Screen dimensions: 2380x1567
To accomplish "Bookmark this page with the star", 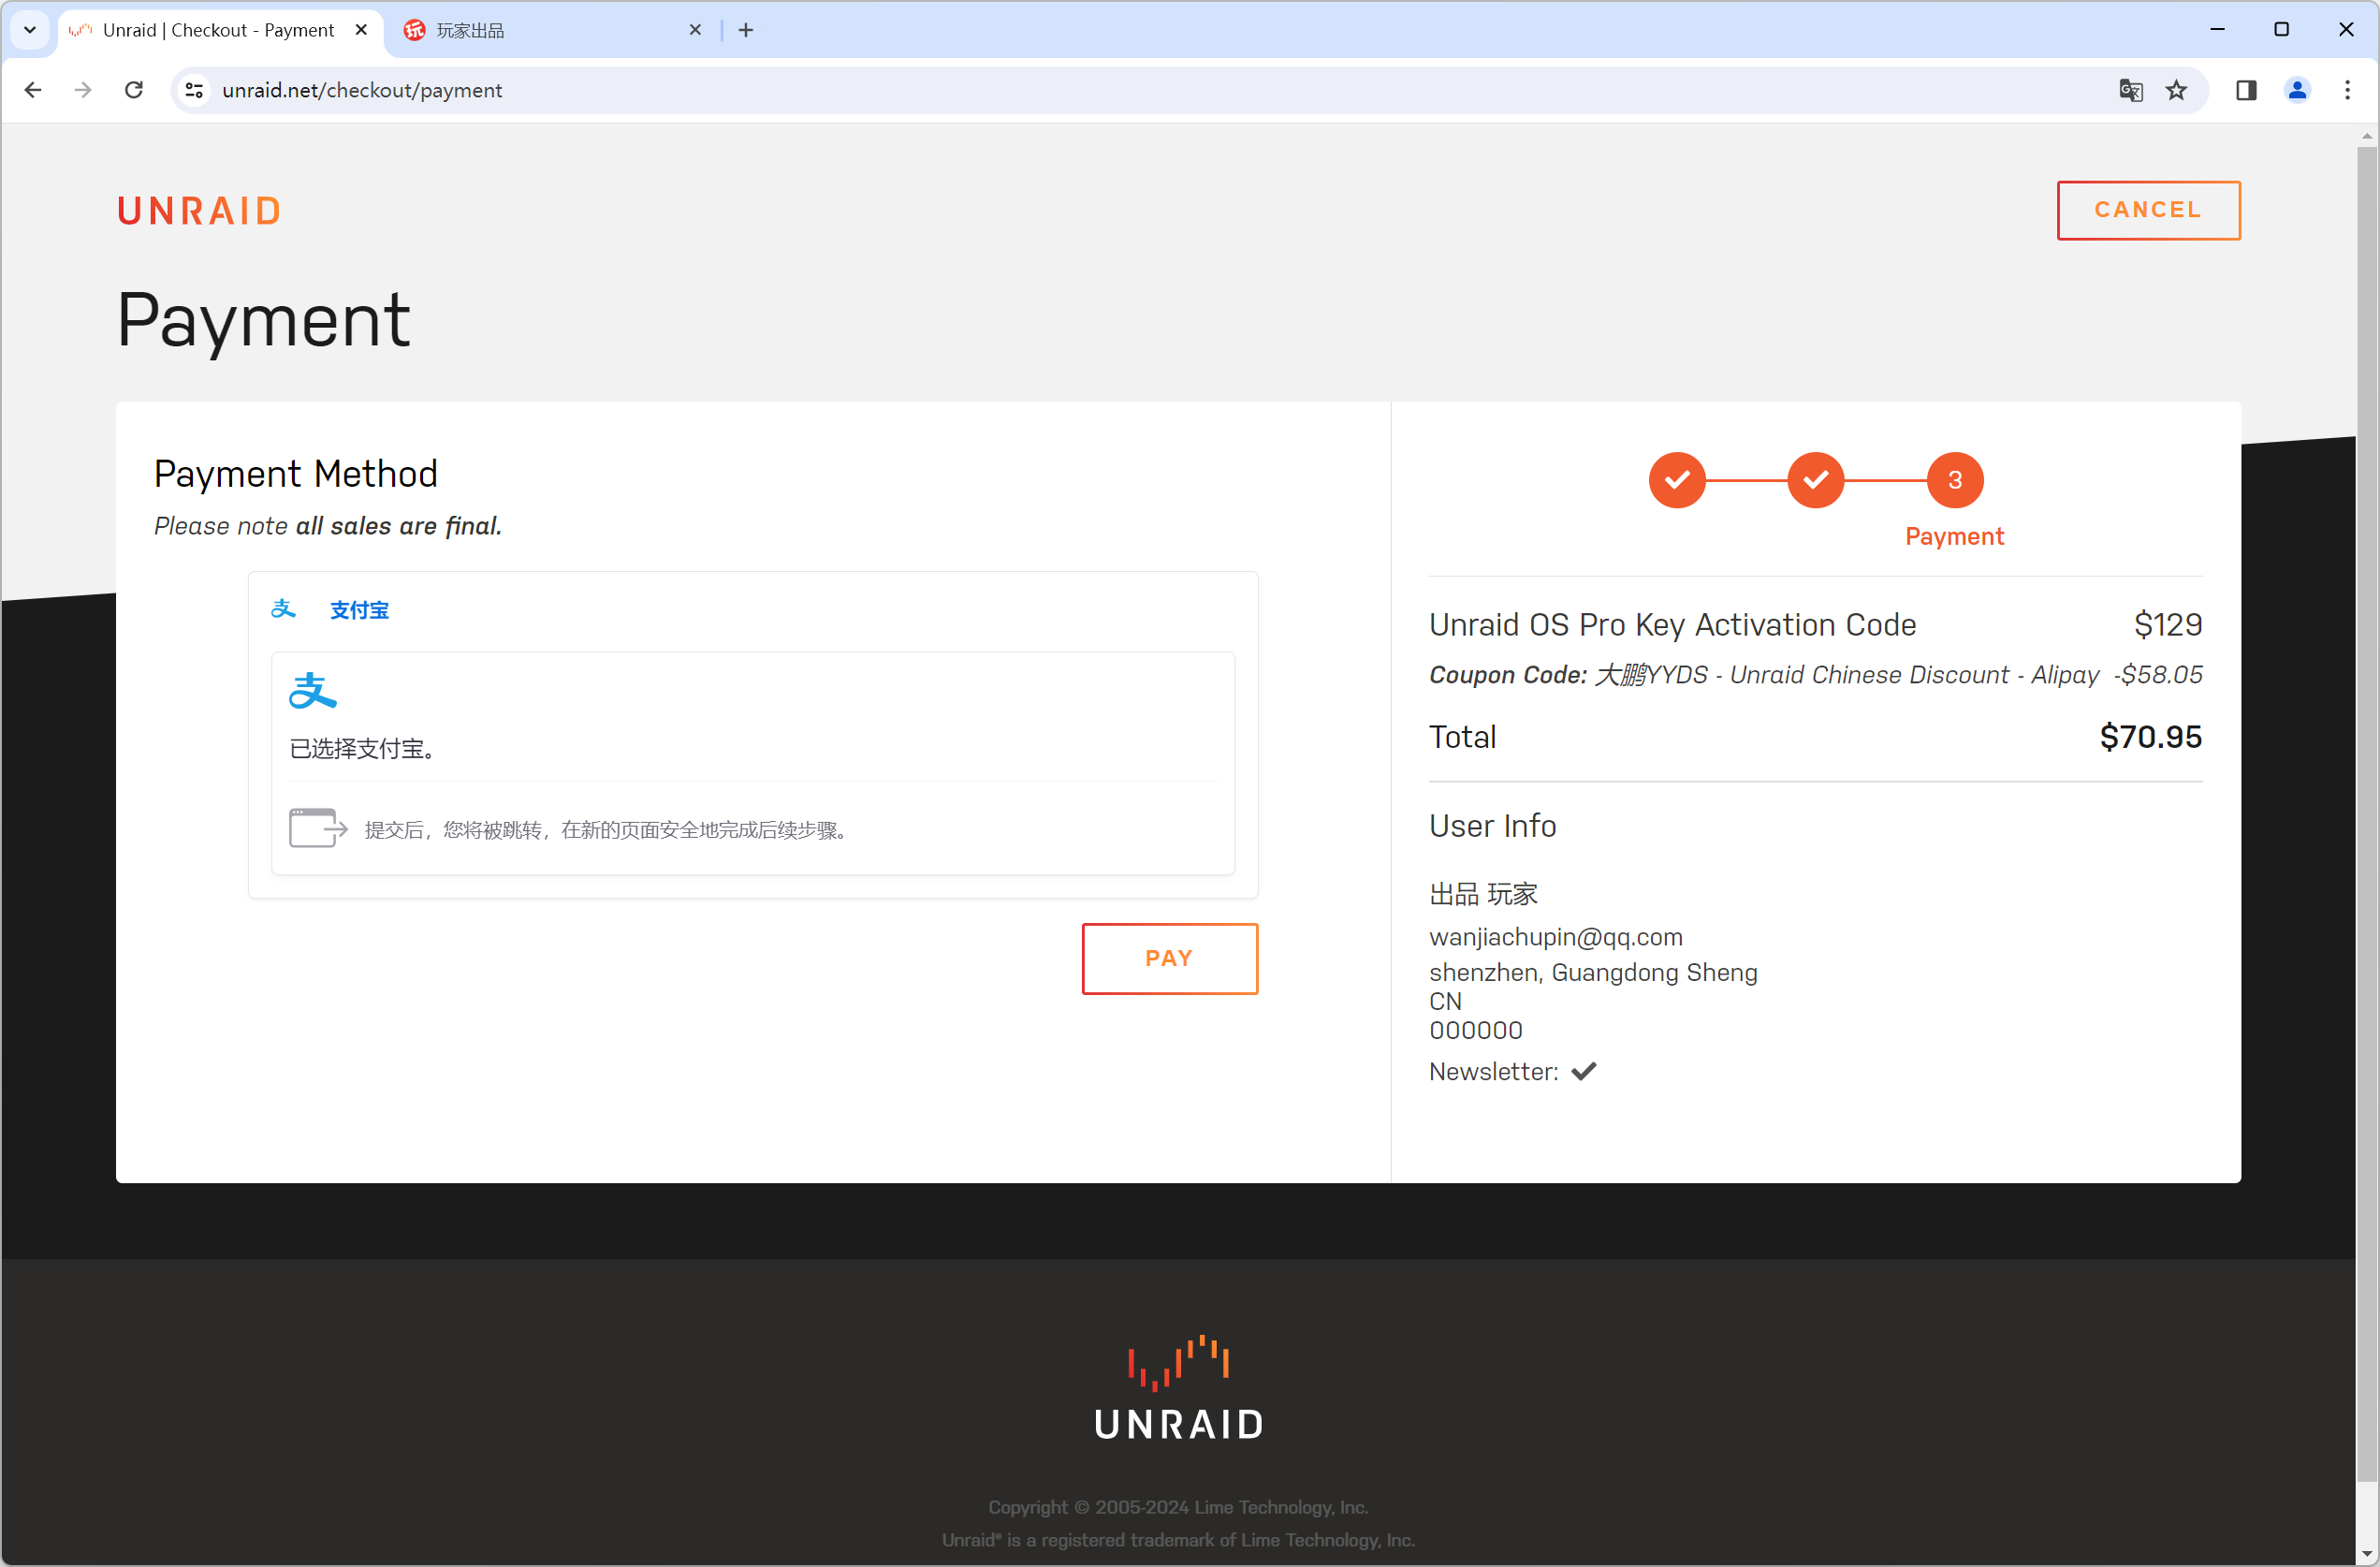I will [x=2176, y=90].
